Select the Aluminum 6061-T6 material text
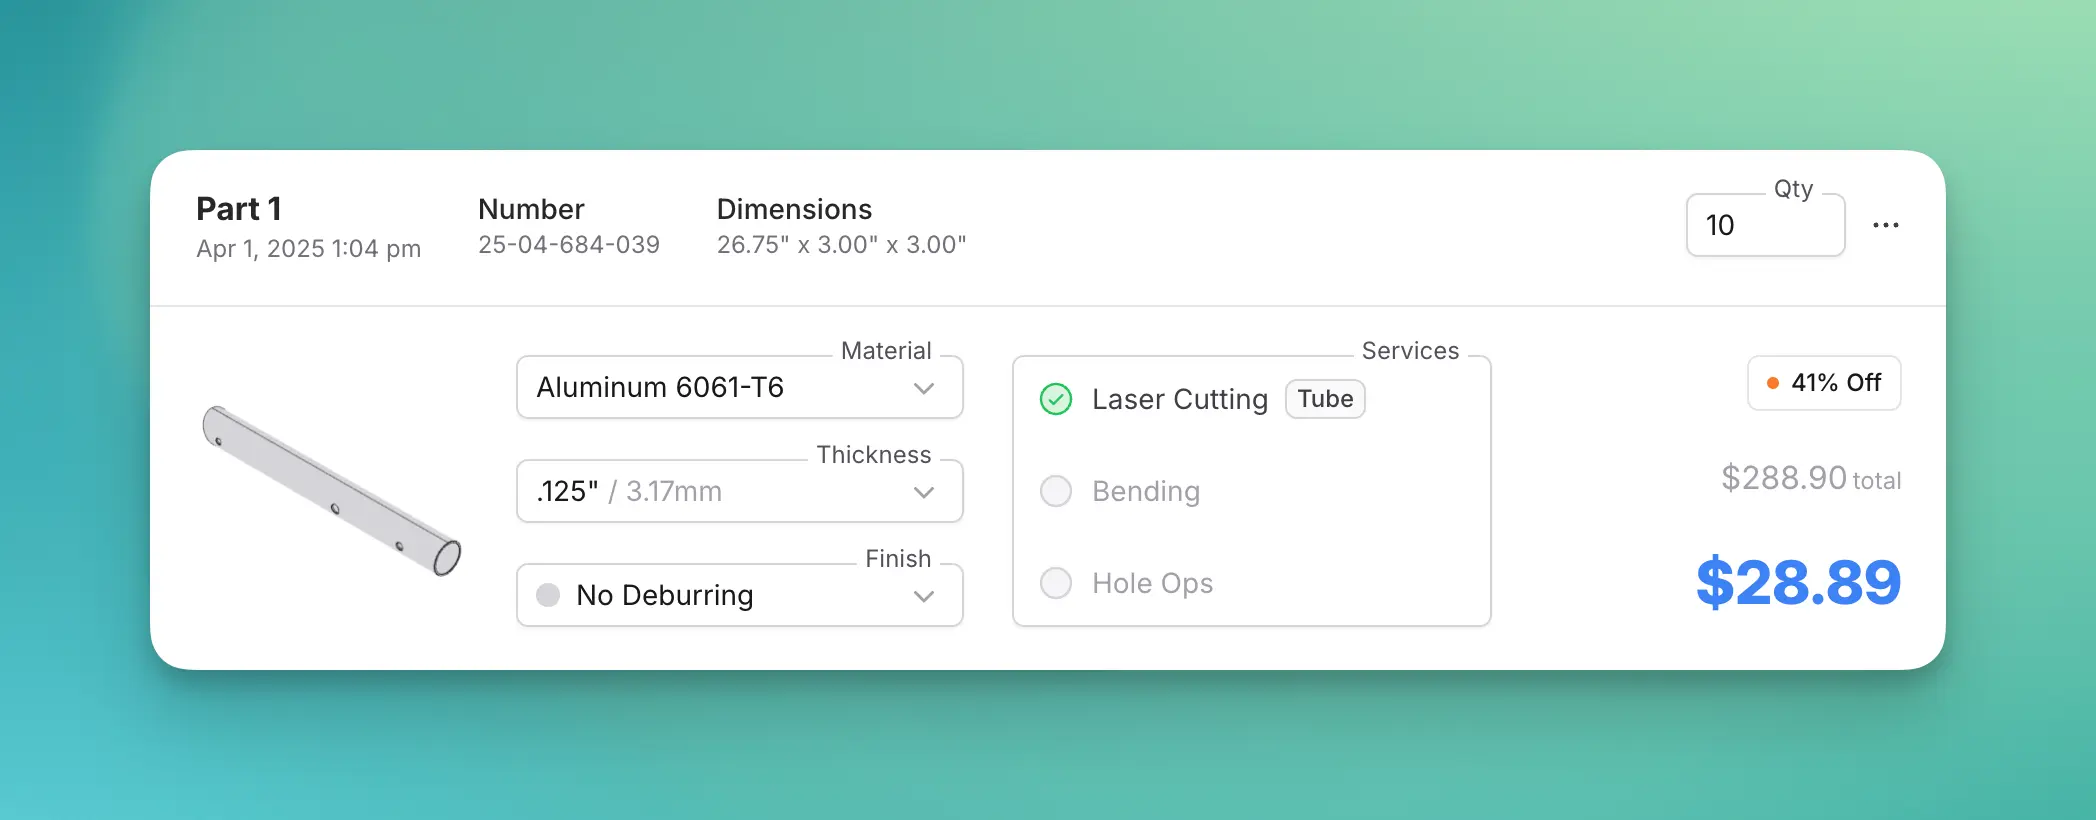 click(660, 387)
